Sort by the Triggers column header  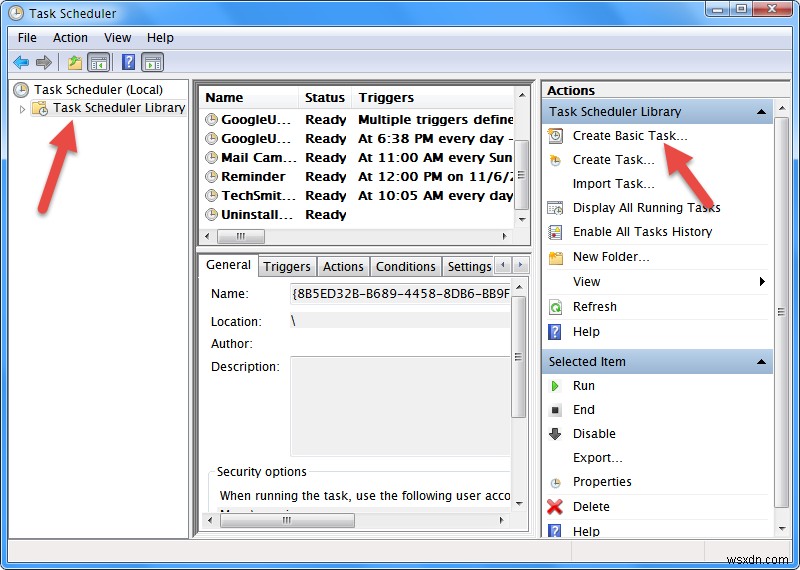[434, 97]
